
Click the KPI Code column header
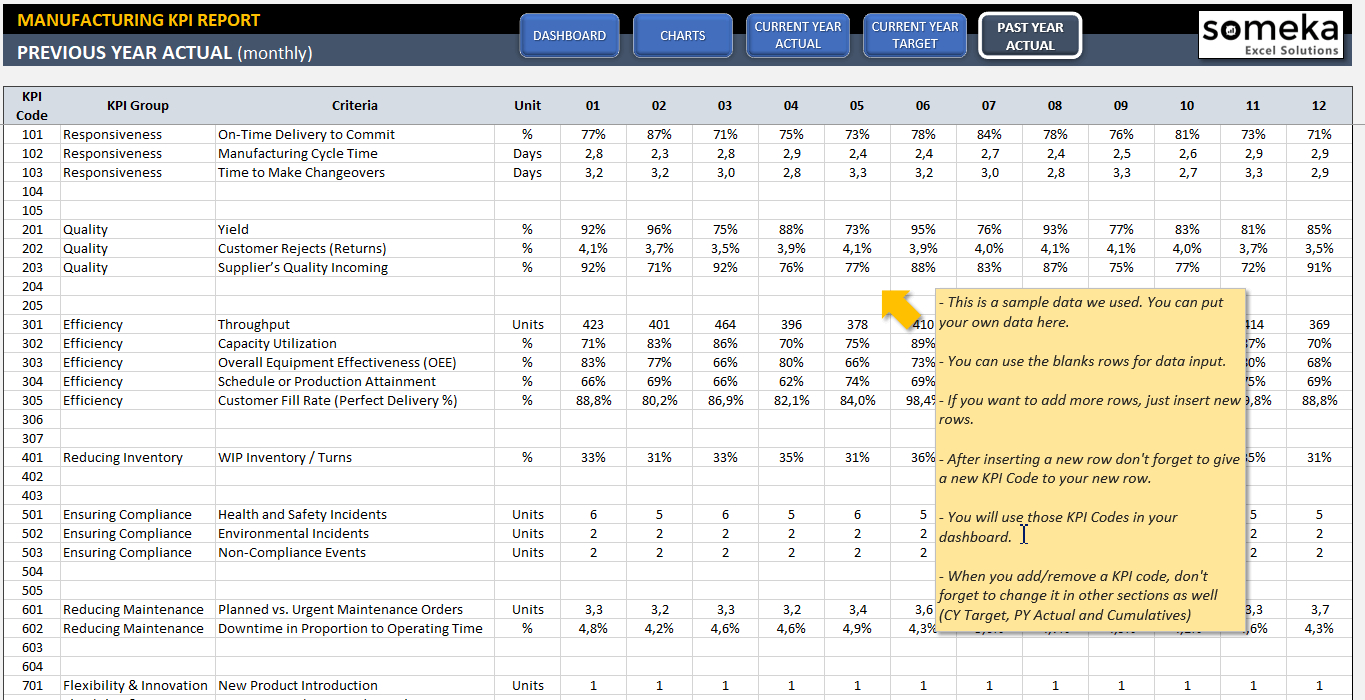coord(31,105)
